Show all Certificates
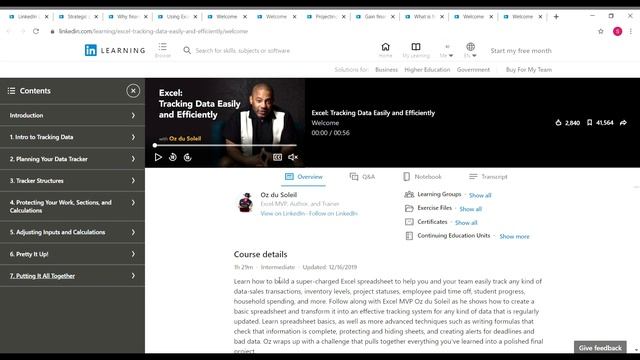The width and height of the screenshot is (640, 360). tap(466, 222)
